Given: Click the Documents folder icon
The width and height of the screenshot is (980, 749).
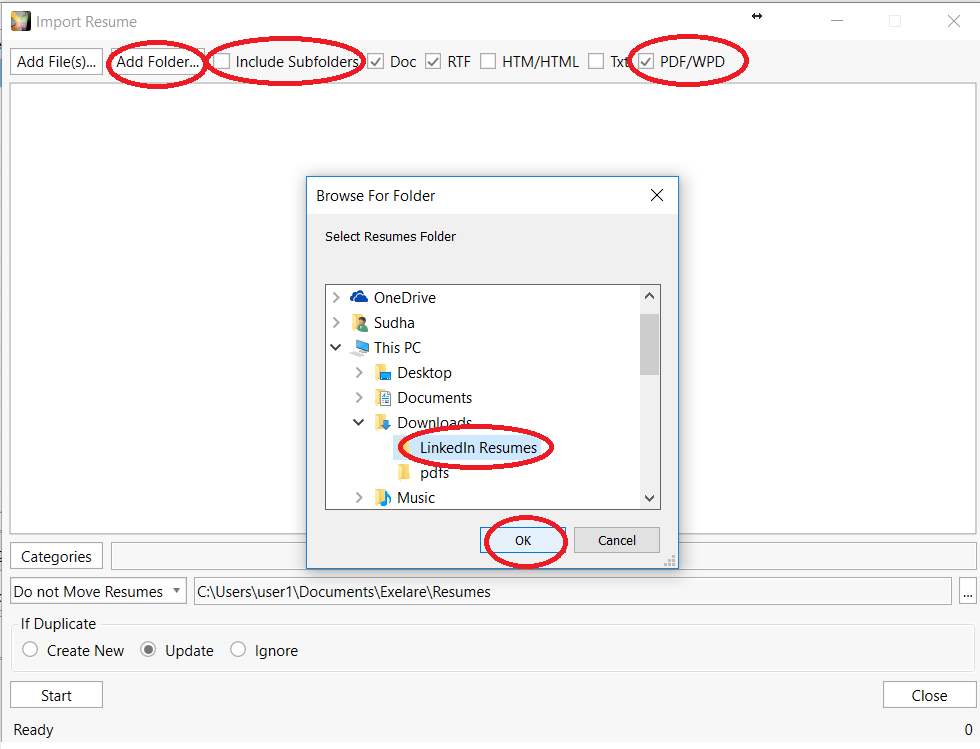Looking at the screenshot, I should click(382, 398).
